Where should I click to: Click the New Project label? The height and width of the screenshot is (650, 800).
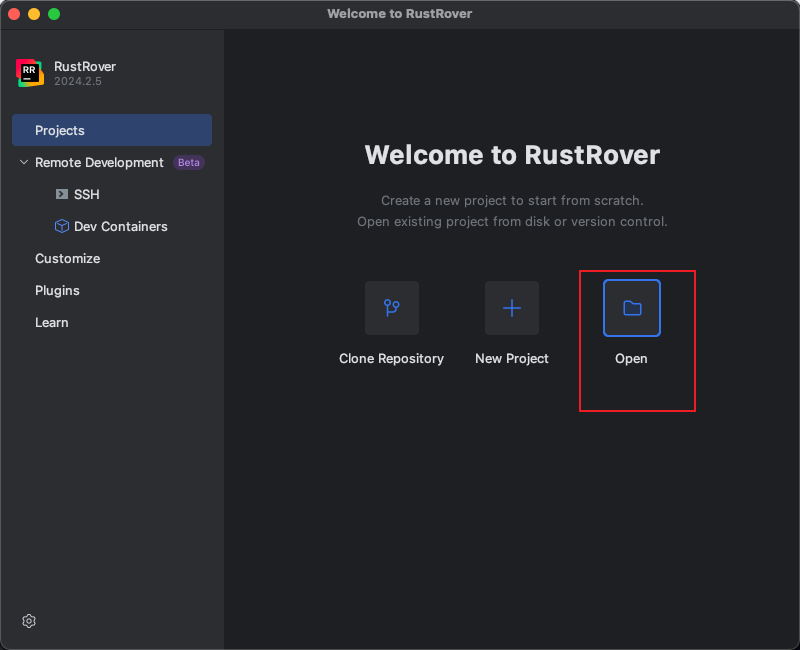512,359
